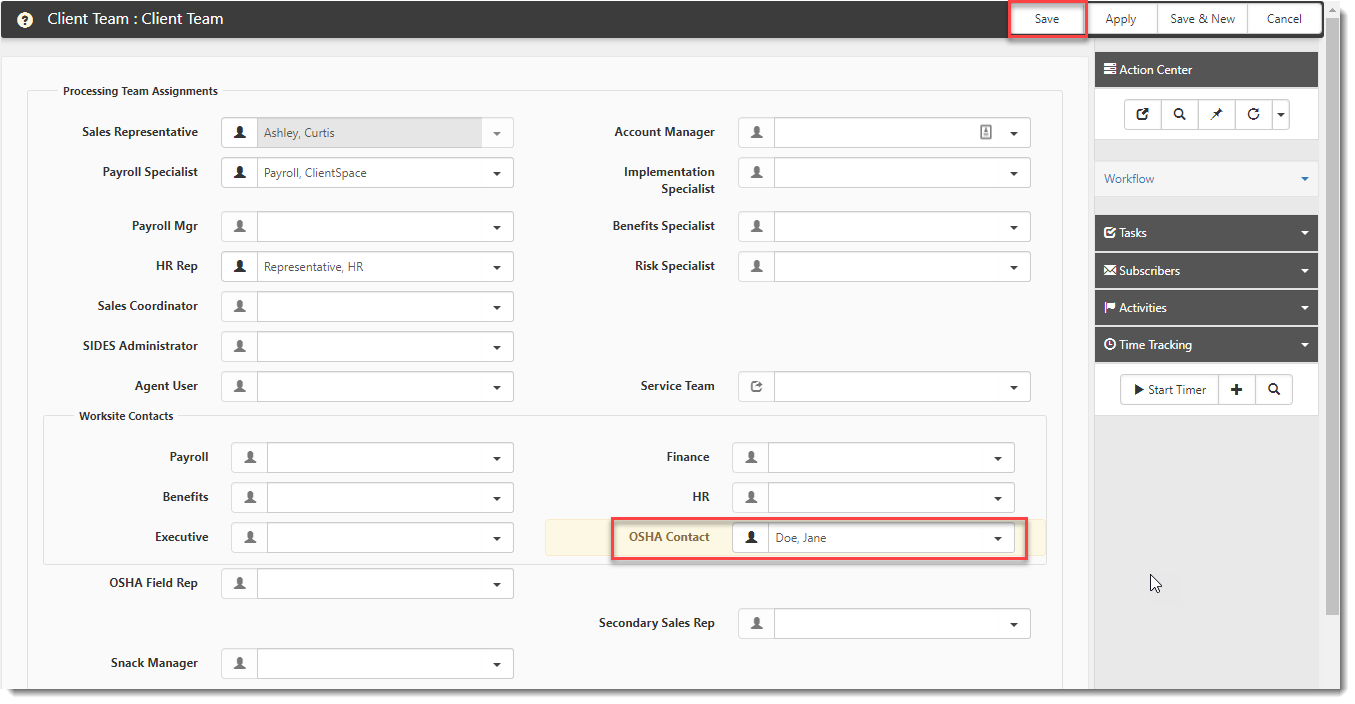Start the time tracking timer
This screenshot has height=704, width=1355.
coord(1169,390)
